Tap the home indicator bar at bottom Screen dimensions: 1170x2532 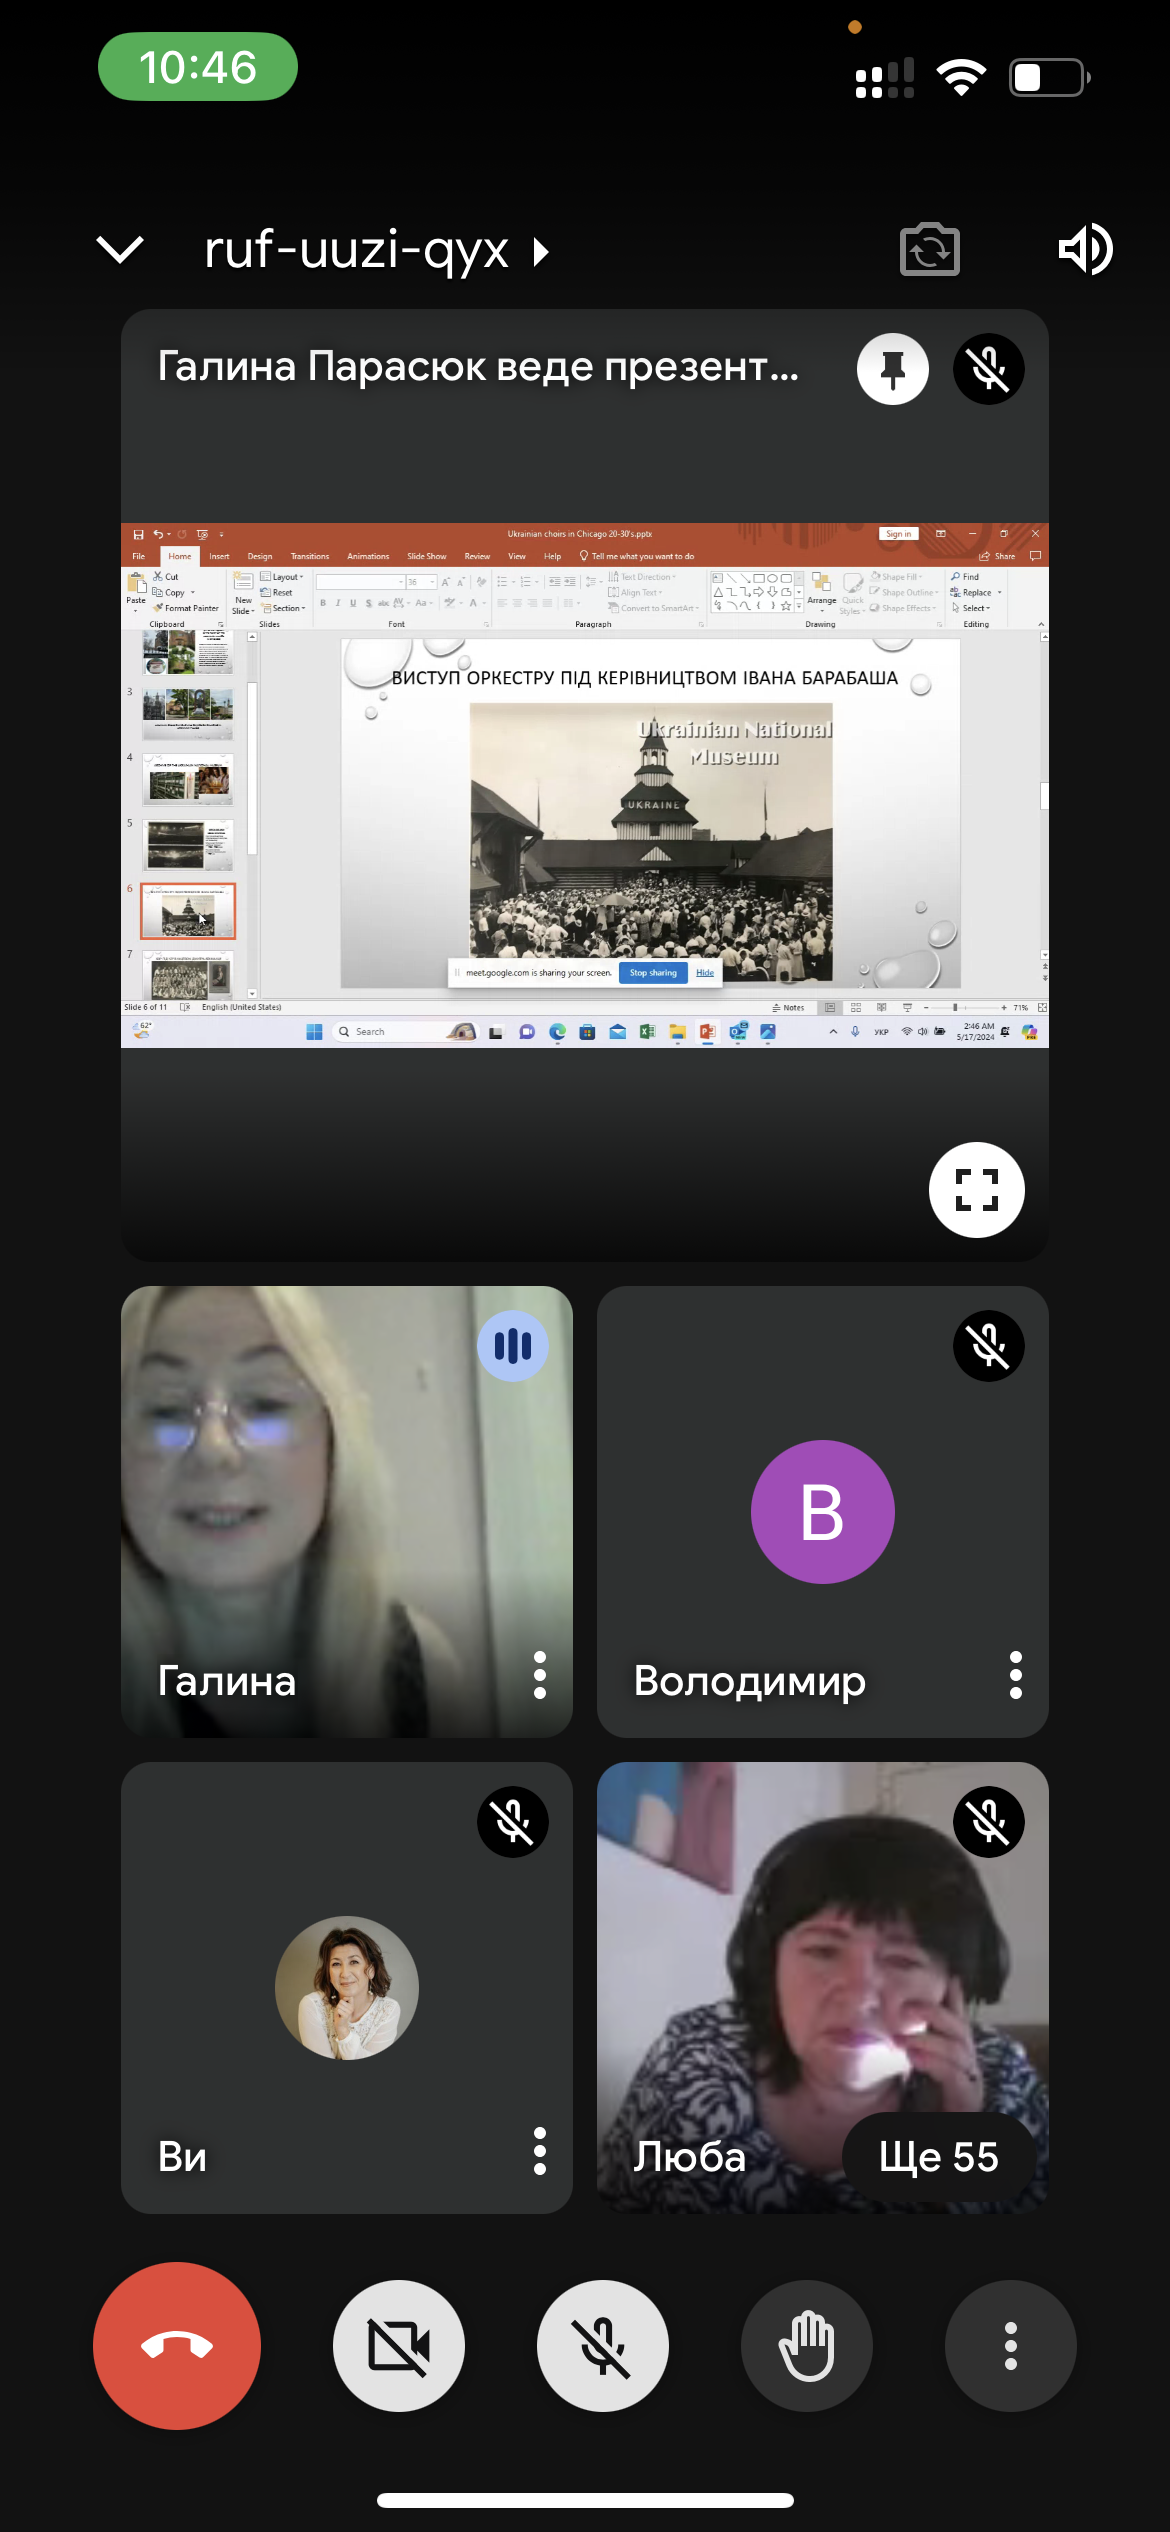point(585,2500)
